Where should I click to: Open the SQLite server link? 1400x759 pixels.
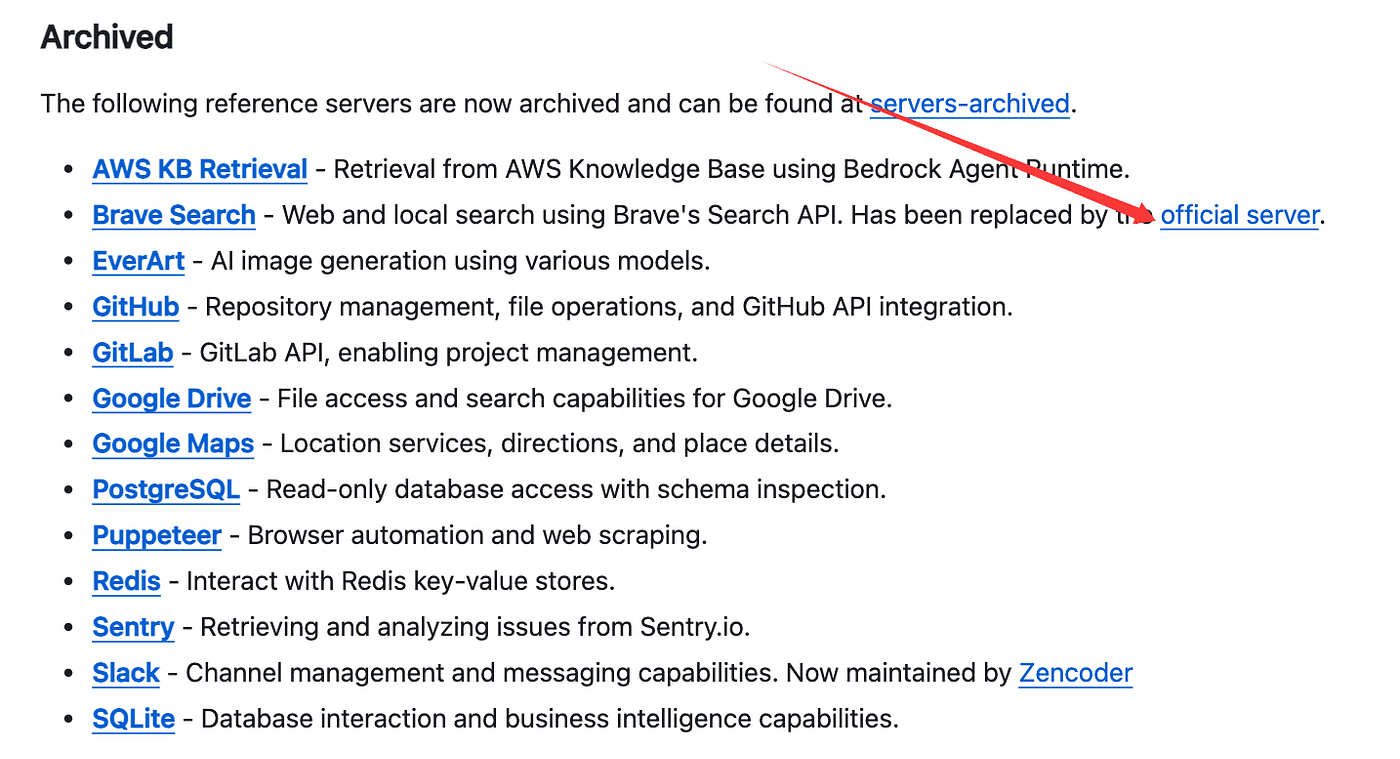tap(133, 719)
